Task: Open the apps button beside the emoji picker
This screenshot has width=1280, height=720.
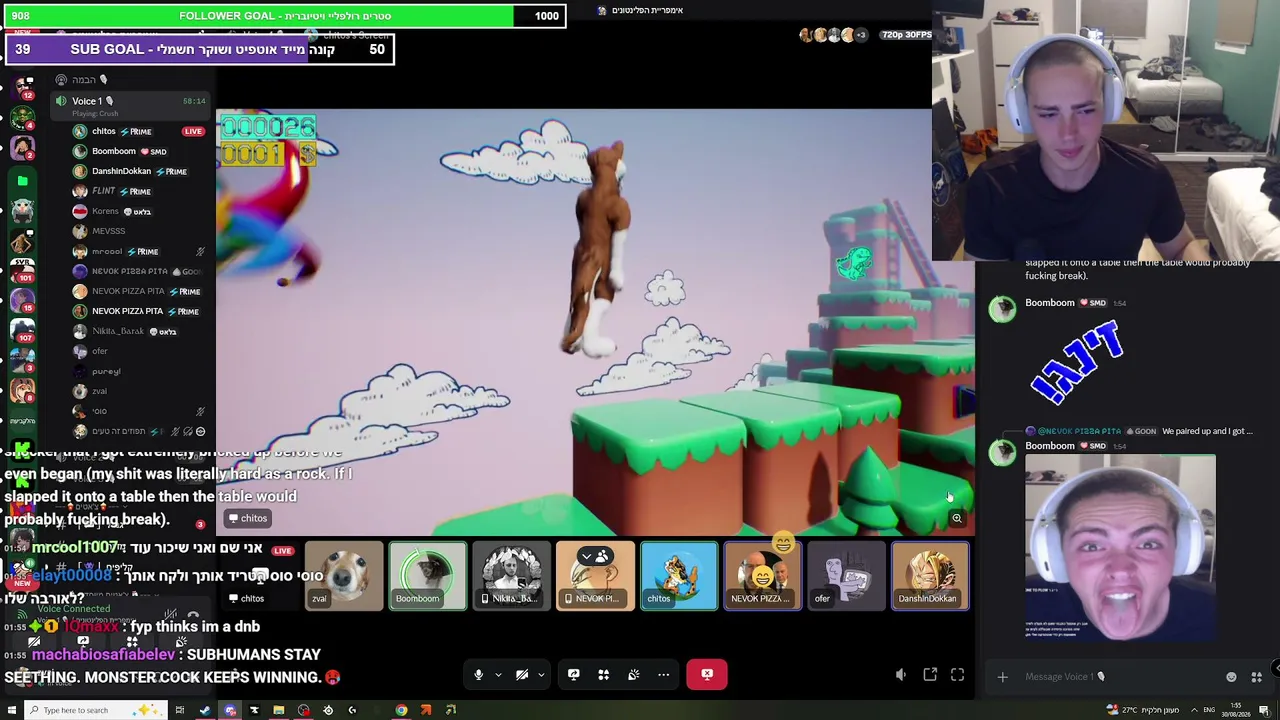Action: tap(1256, 677)
